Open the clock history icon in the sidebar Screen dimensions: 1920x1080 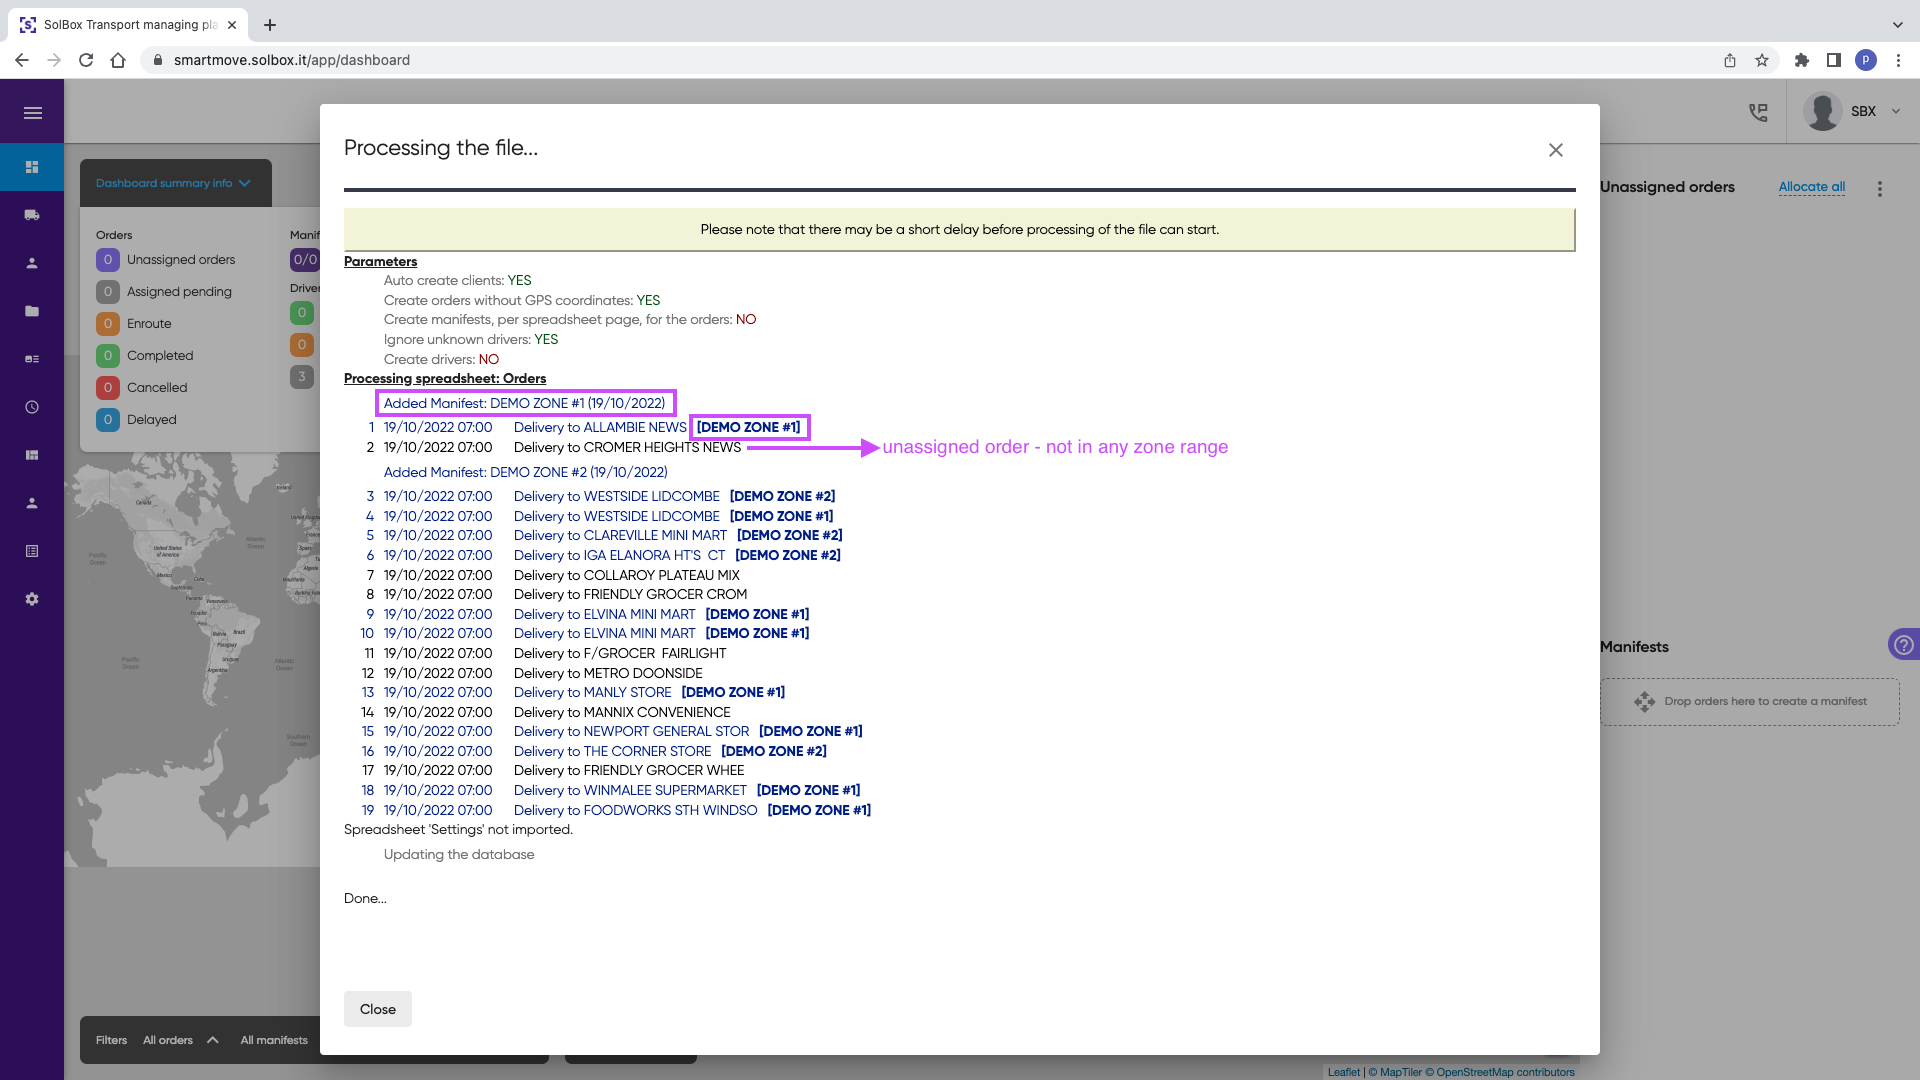pos(32,407)
